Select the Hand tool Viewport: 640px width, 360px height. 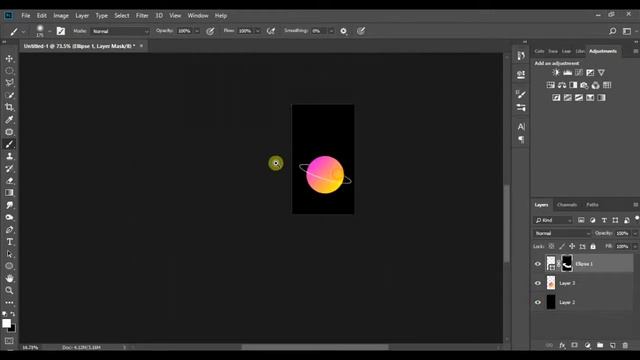point(9,278)
